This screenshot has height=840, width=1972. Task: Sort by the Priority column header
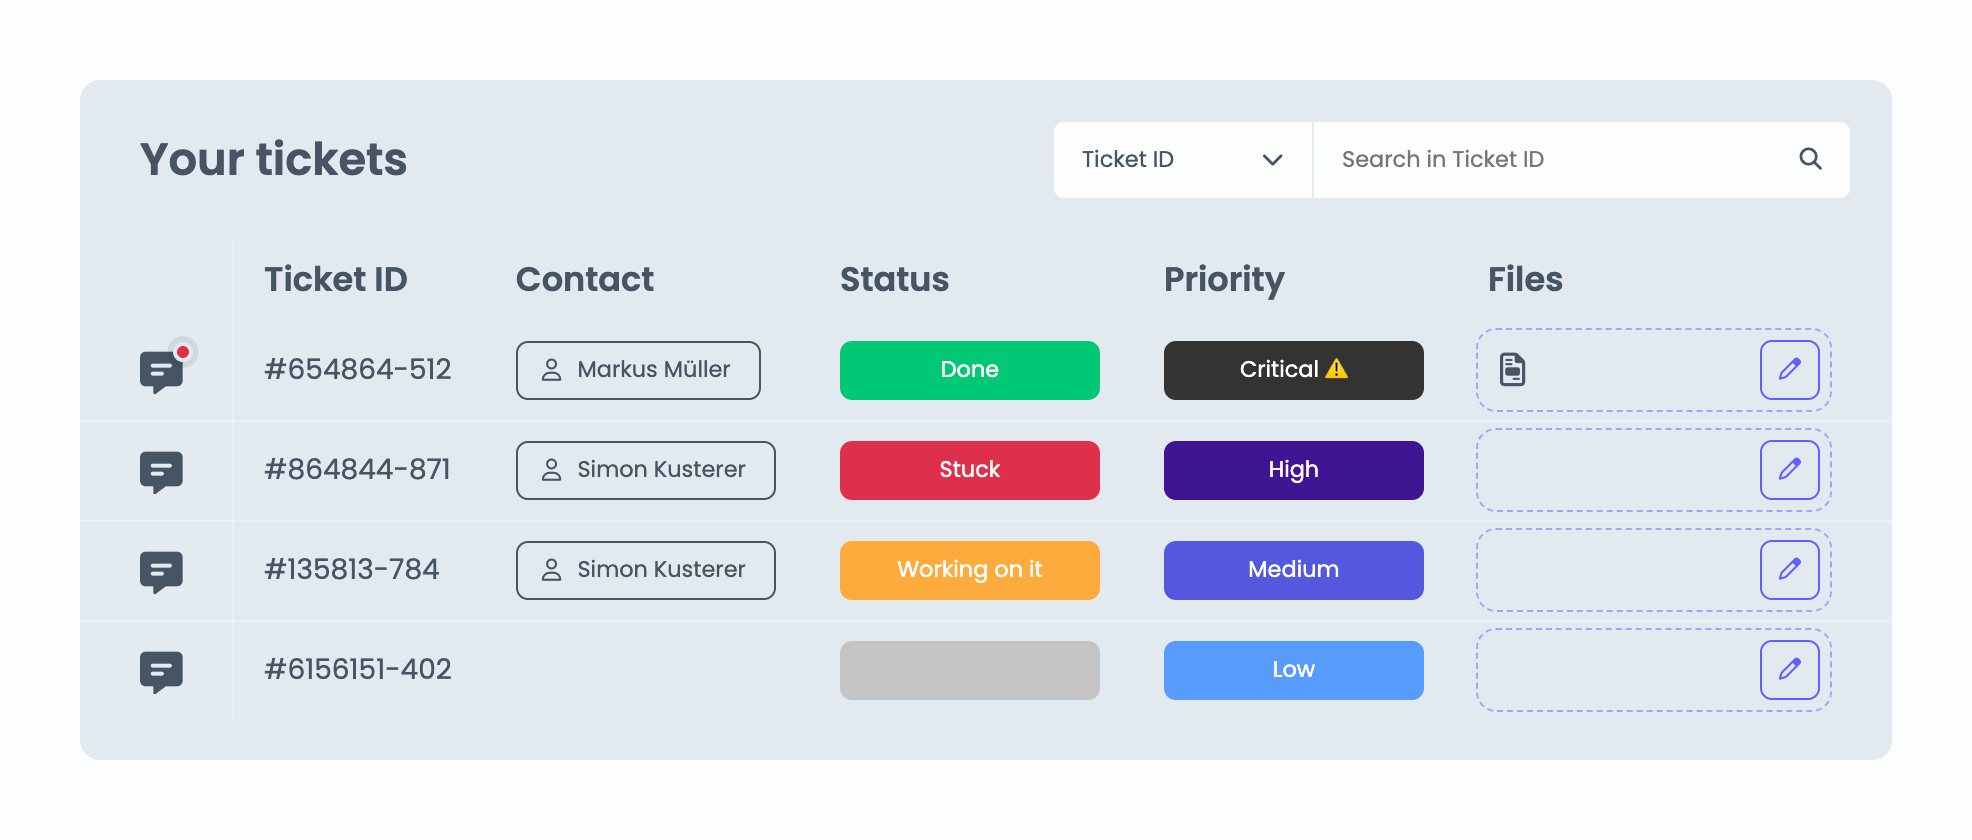1224,280
